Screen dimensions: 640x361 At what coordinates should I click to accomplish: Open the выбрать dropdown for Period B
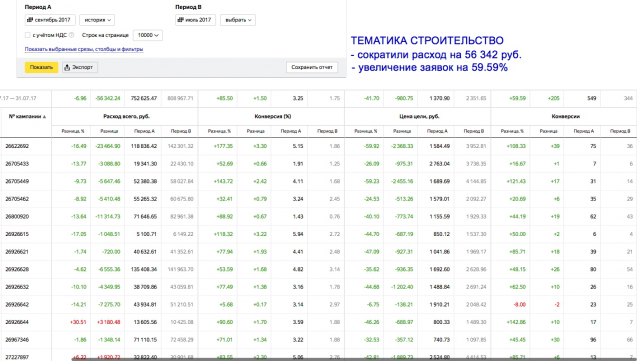(x=238, y=20)
